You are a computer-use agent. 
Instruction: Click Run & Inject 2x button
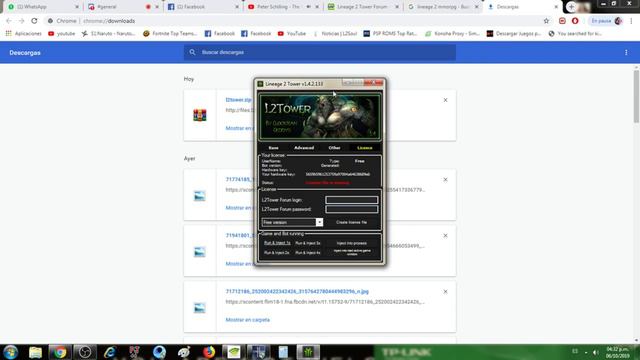click(x=277, y=253)
